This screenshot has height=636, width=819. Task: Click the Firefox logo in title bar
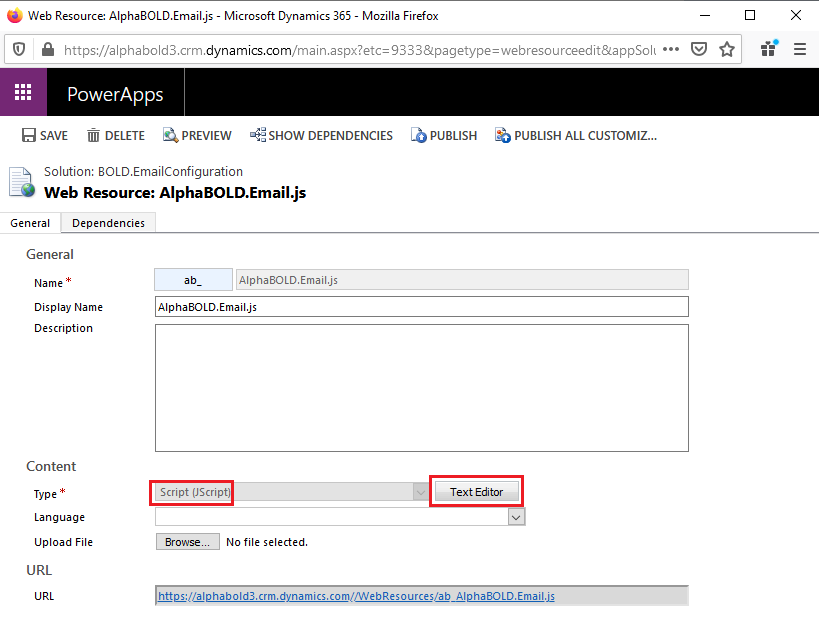pyautogui.click(x=15, y=16)
